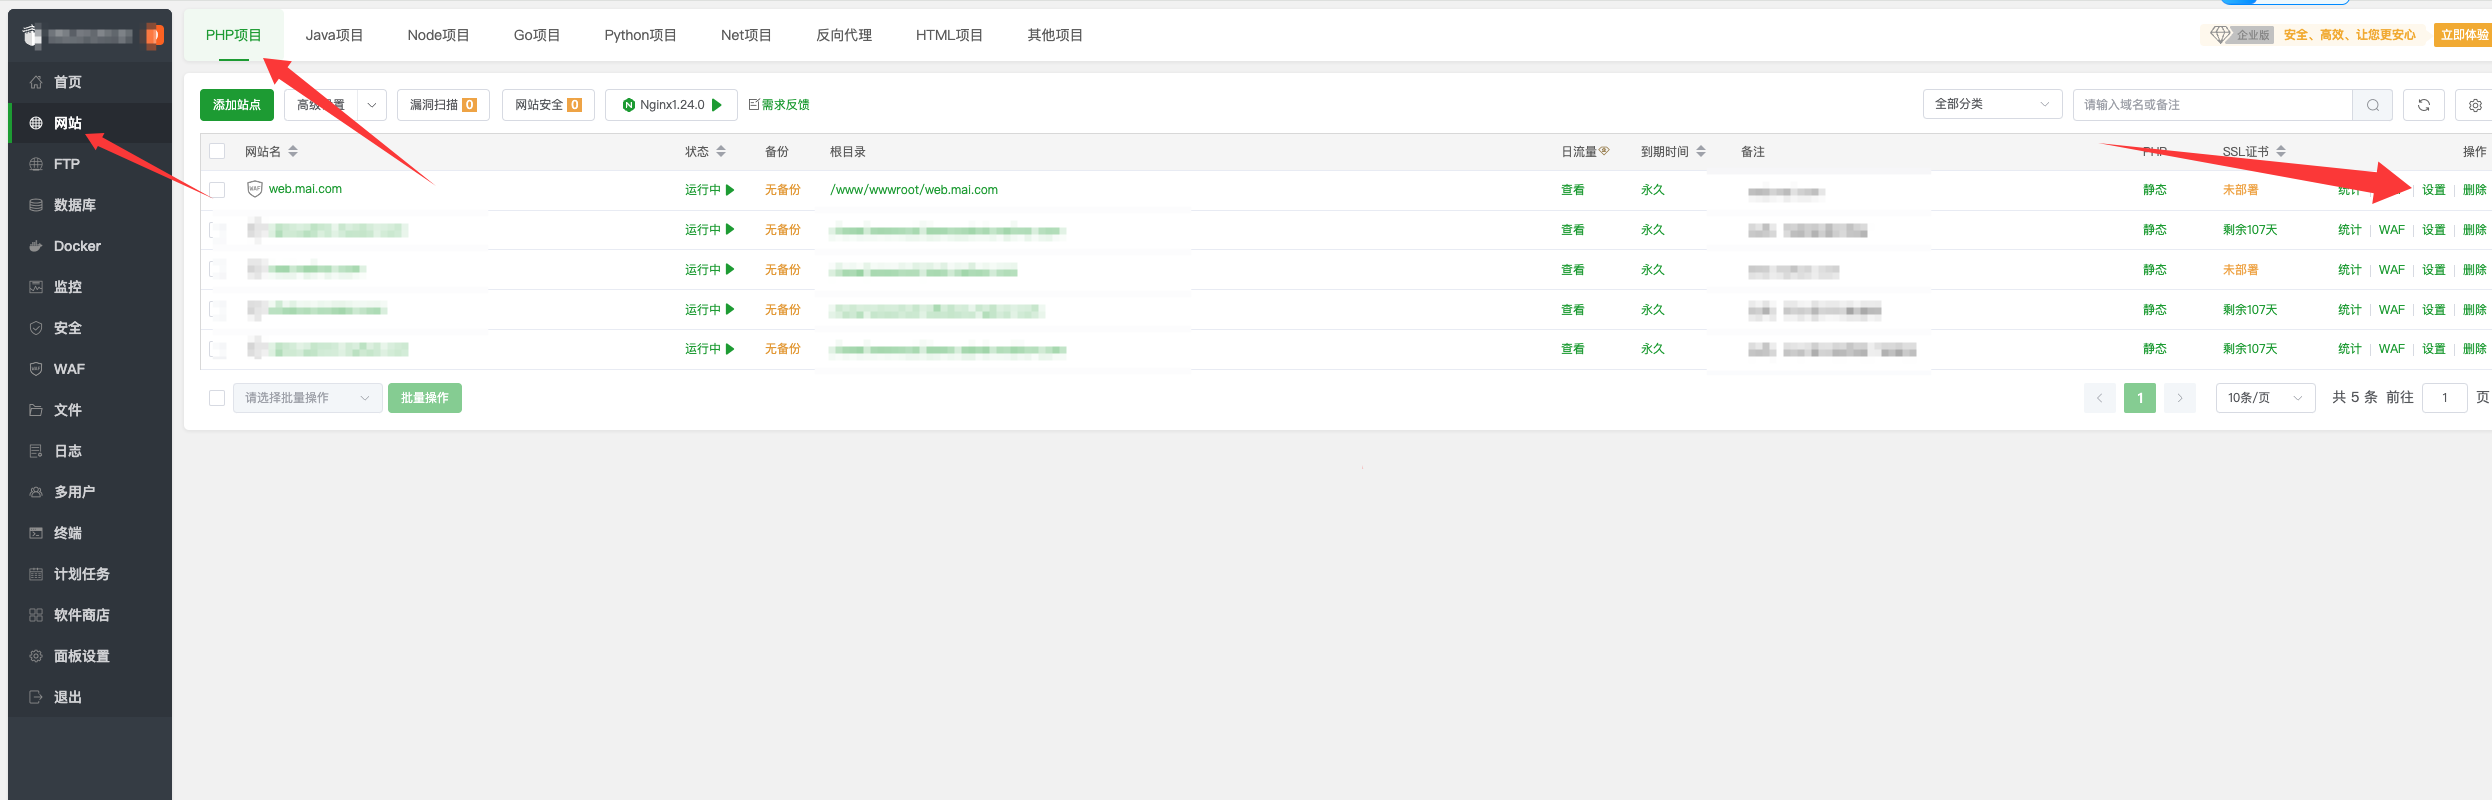
Task: Switch to the Java项目 tab
Action: point(334,35)
